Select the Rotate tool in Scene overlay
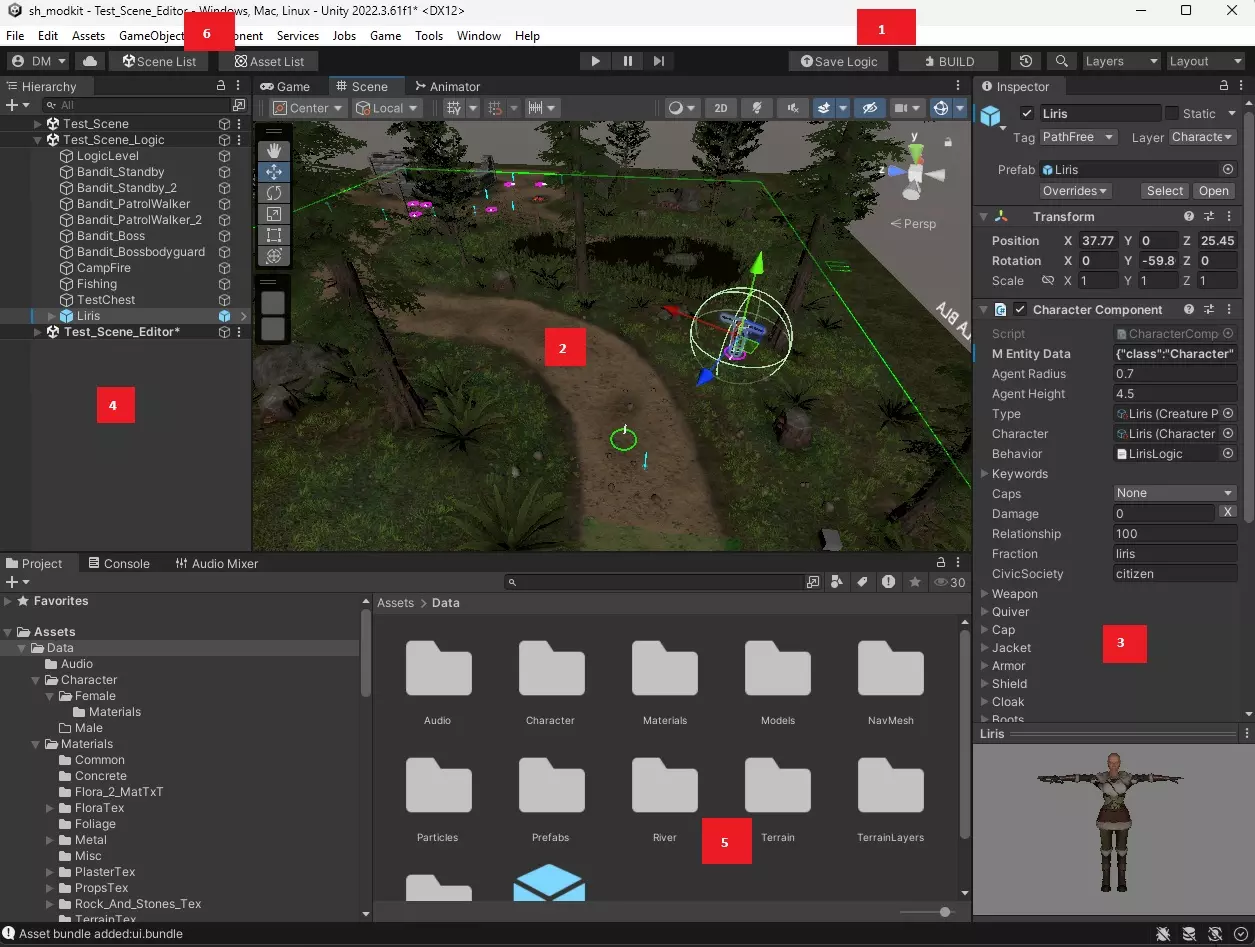The width and height of the screenshot is (1255, 947). pyautogui.click(x=274, y=192)
